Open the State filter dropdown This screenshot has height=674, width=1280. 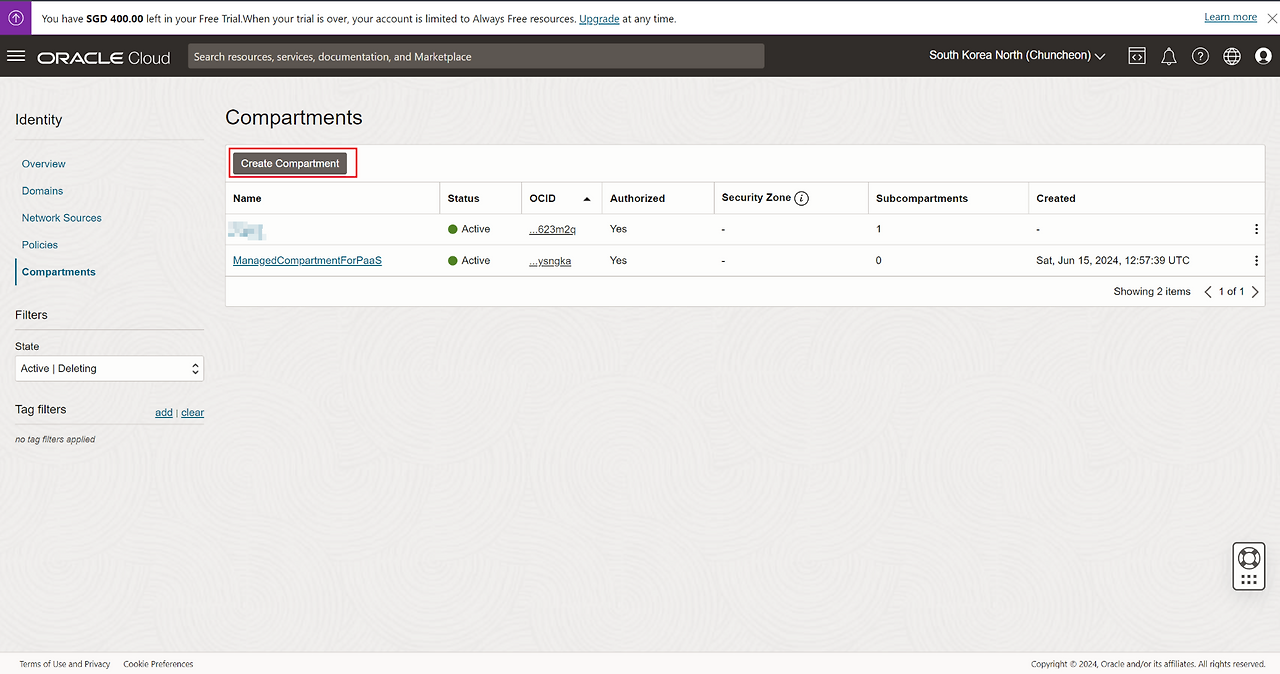point(109,369)
